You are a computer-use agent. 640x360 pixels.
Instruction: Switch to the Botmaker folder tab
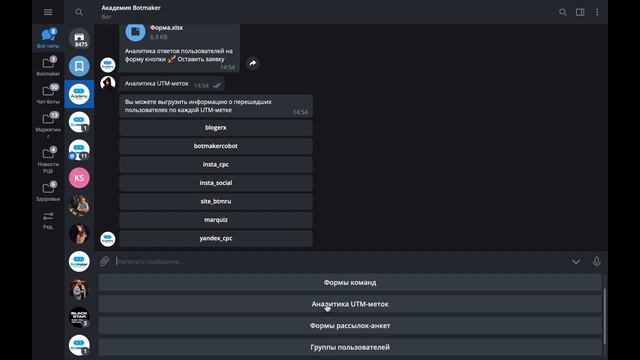pos(48,66)
